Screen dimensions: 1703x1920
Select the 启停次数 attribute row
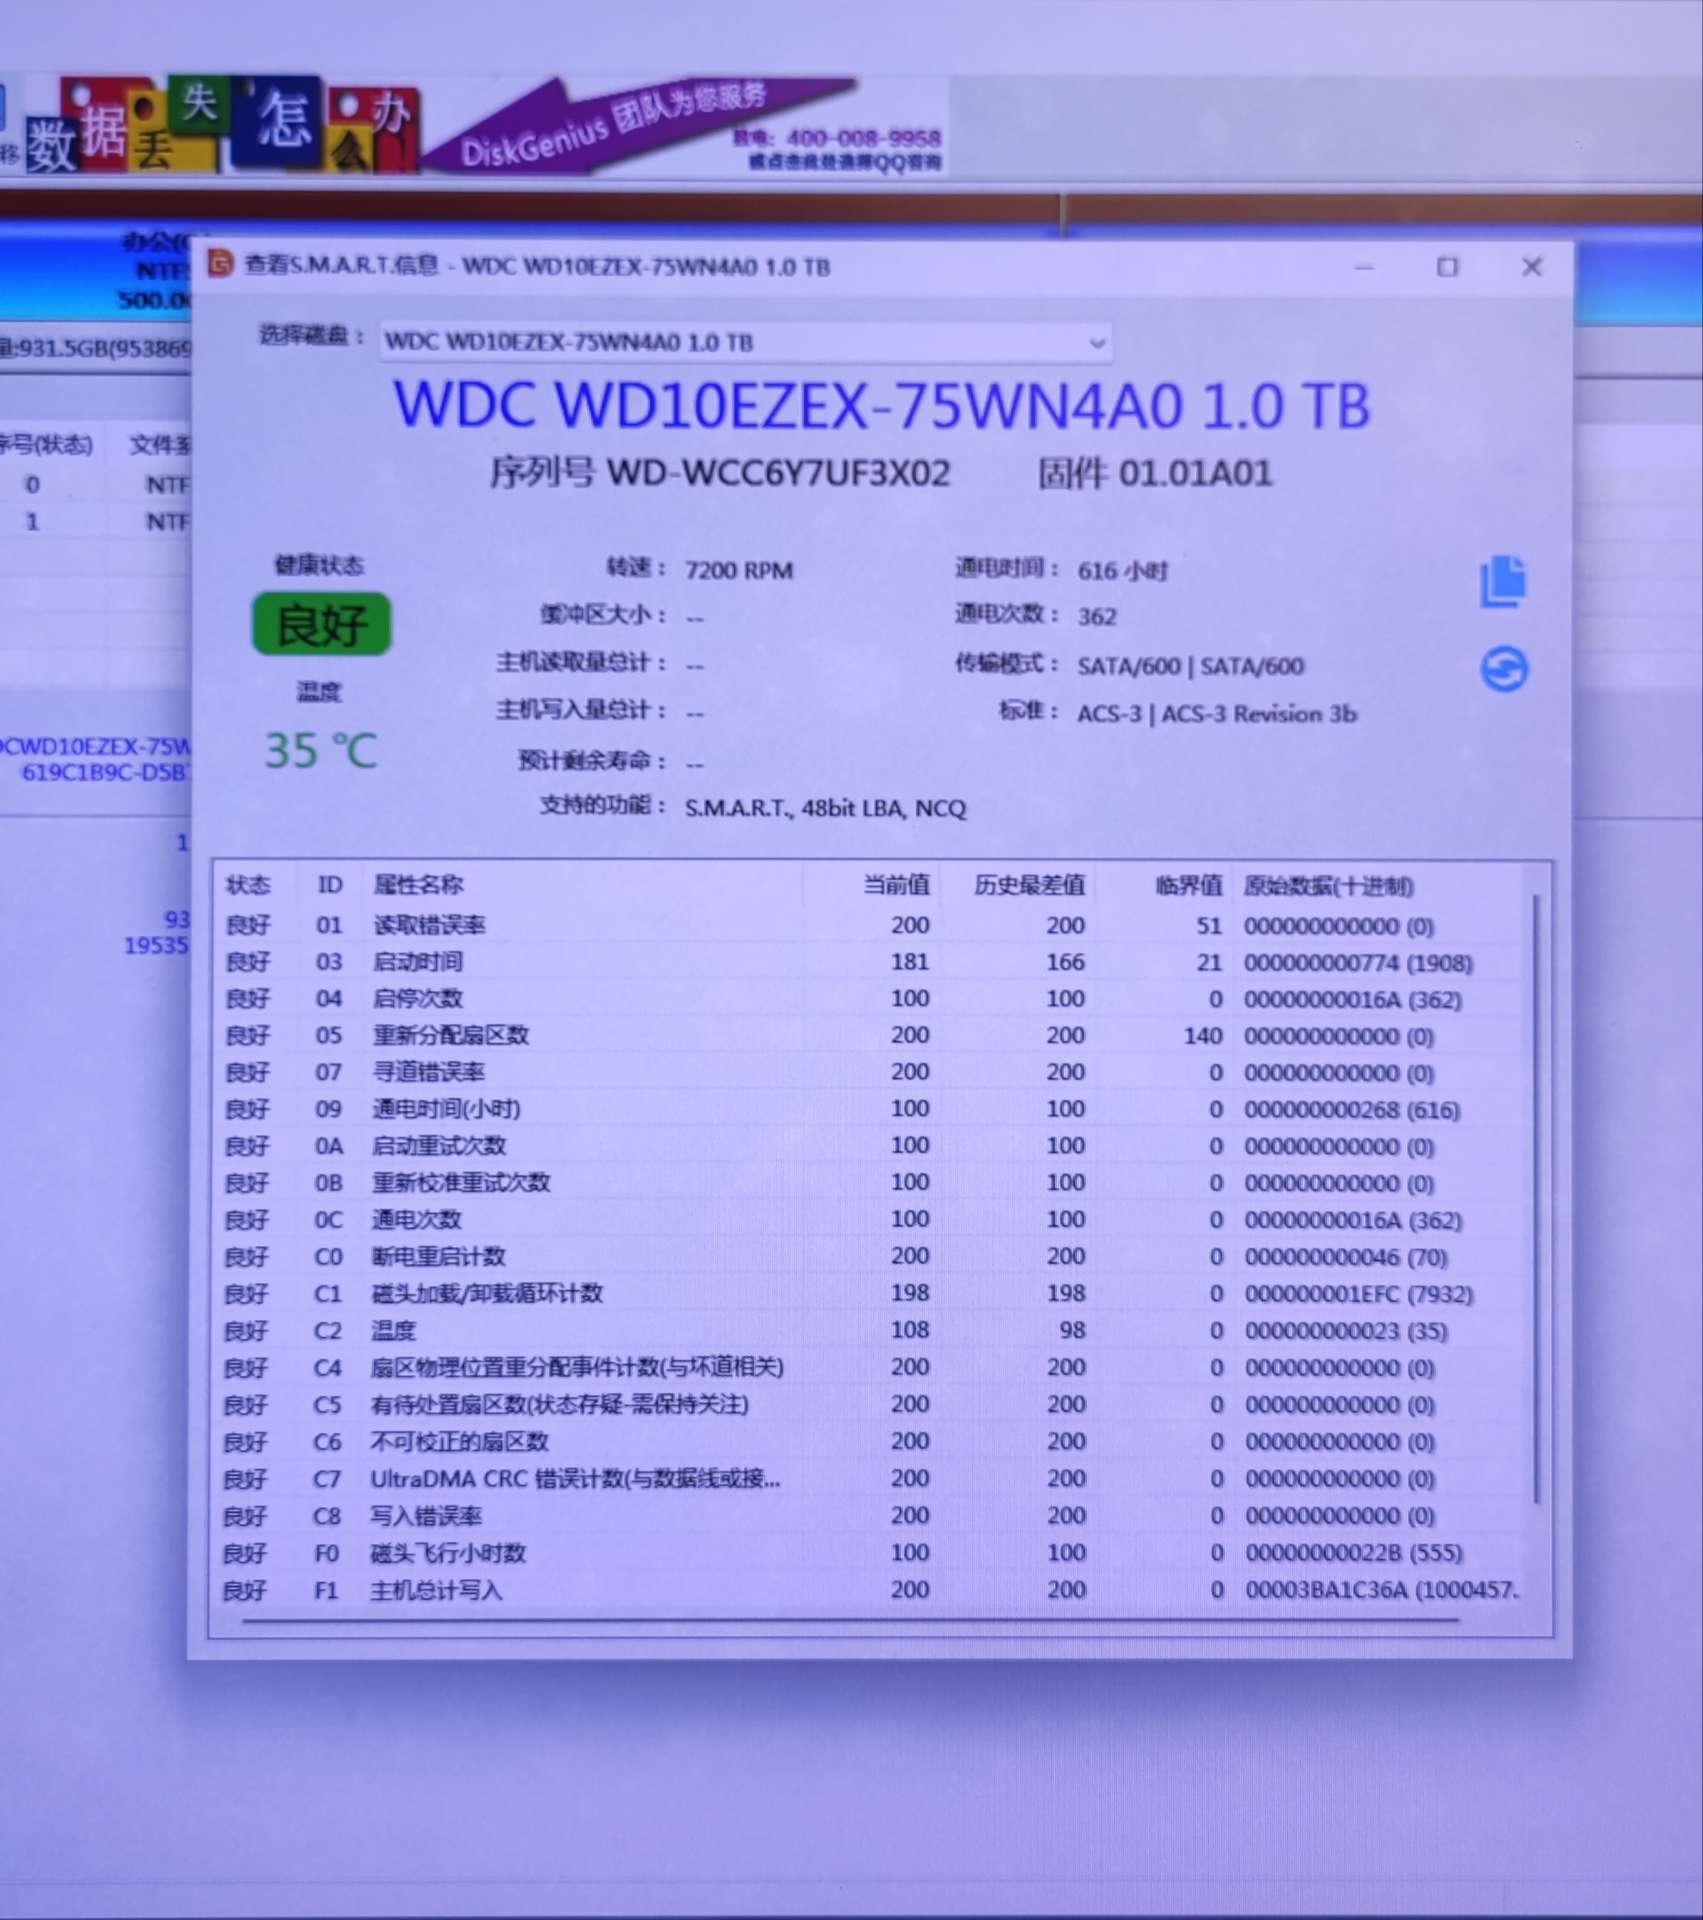point(872,999)
